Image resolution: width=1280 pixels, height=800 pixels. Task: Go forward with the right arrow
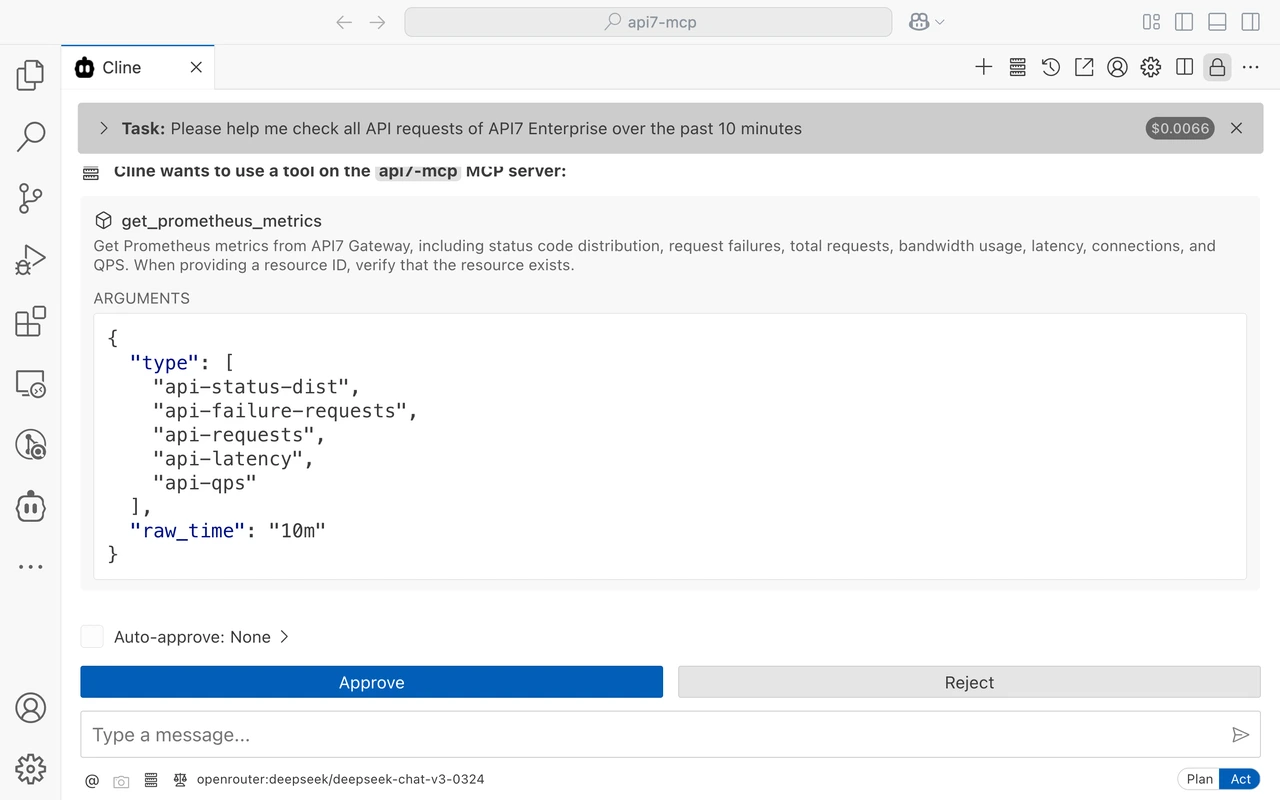point(377,22)
